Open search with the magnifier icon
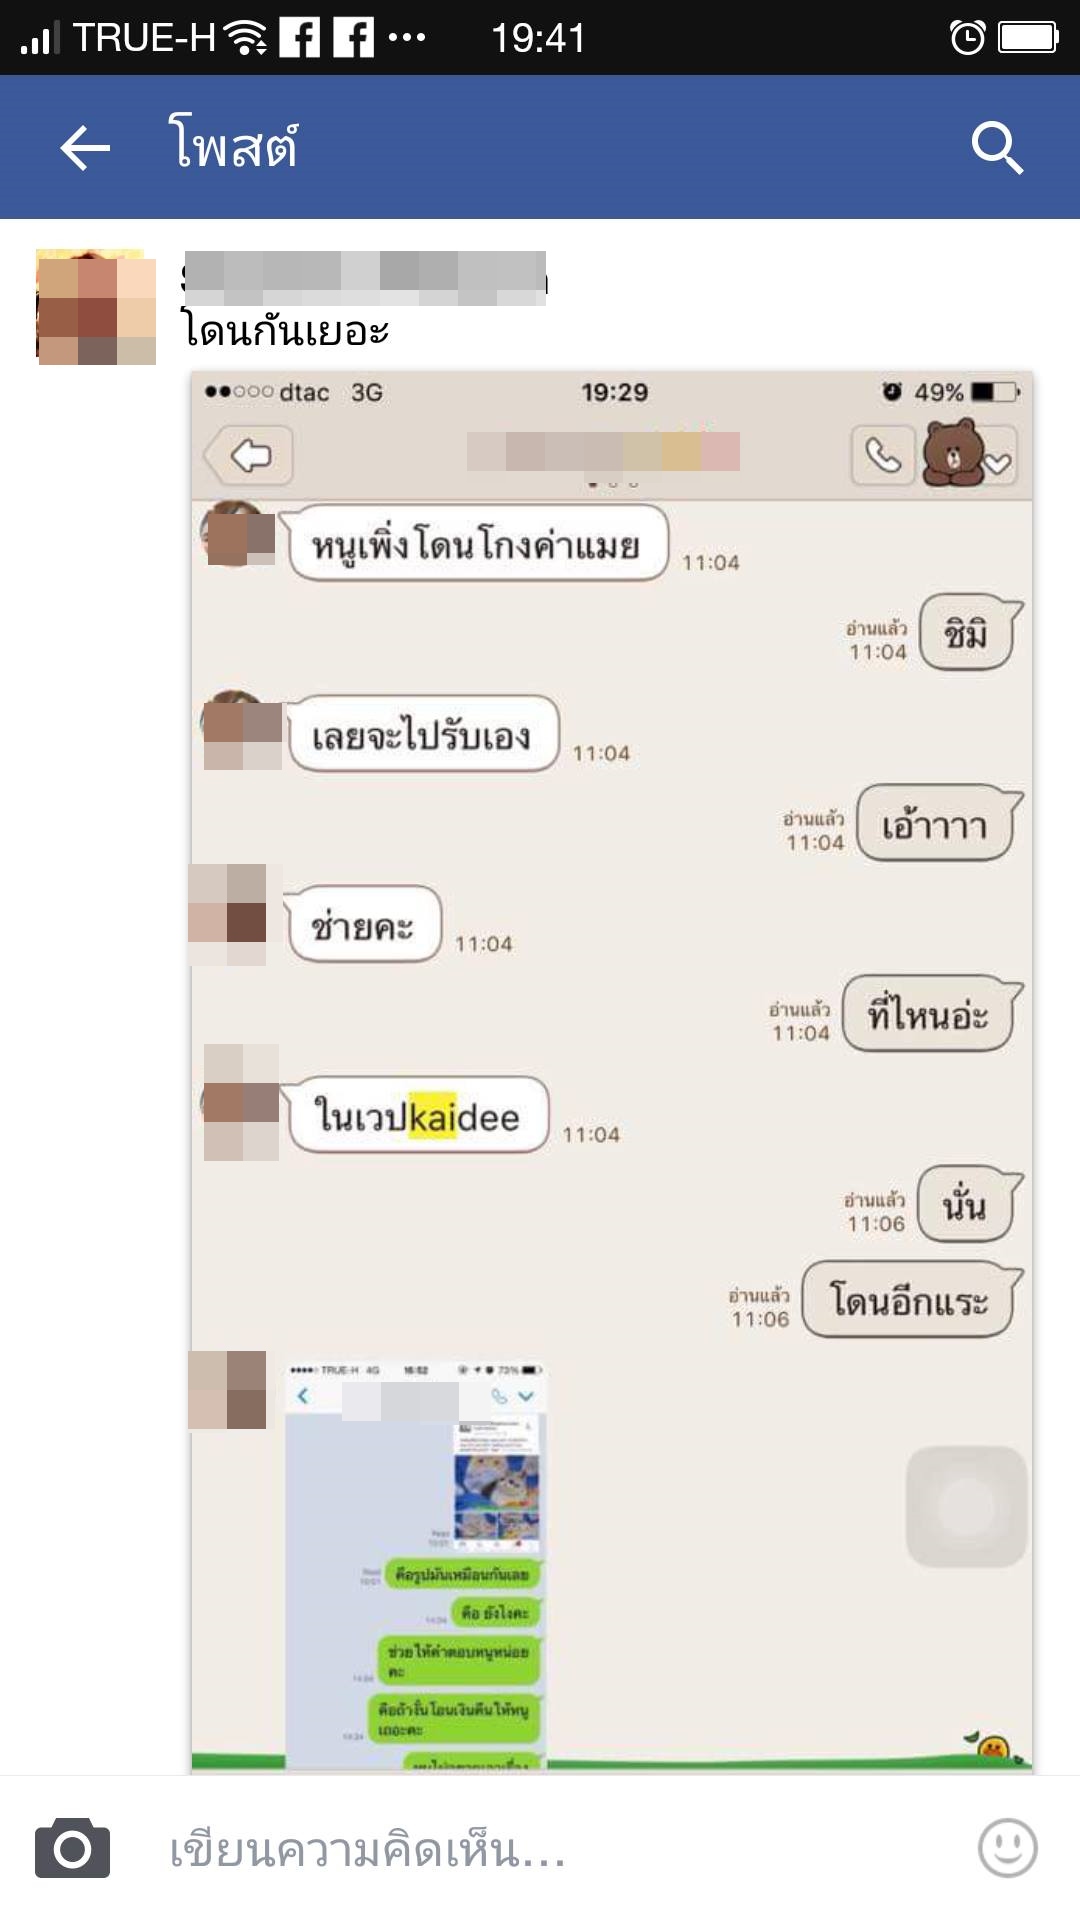 [997, 148]
